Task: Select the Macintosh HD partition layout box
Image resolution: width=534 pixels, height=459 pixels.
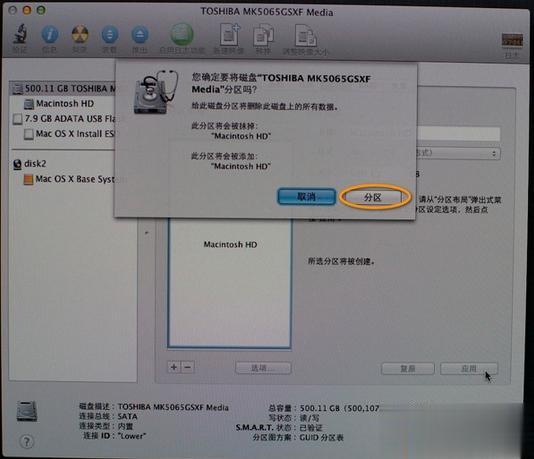Action: tap(230, 283)
